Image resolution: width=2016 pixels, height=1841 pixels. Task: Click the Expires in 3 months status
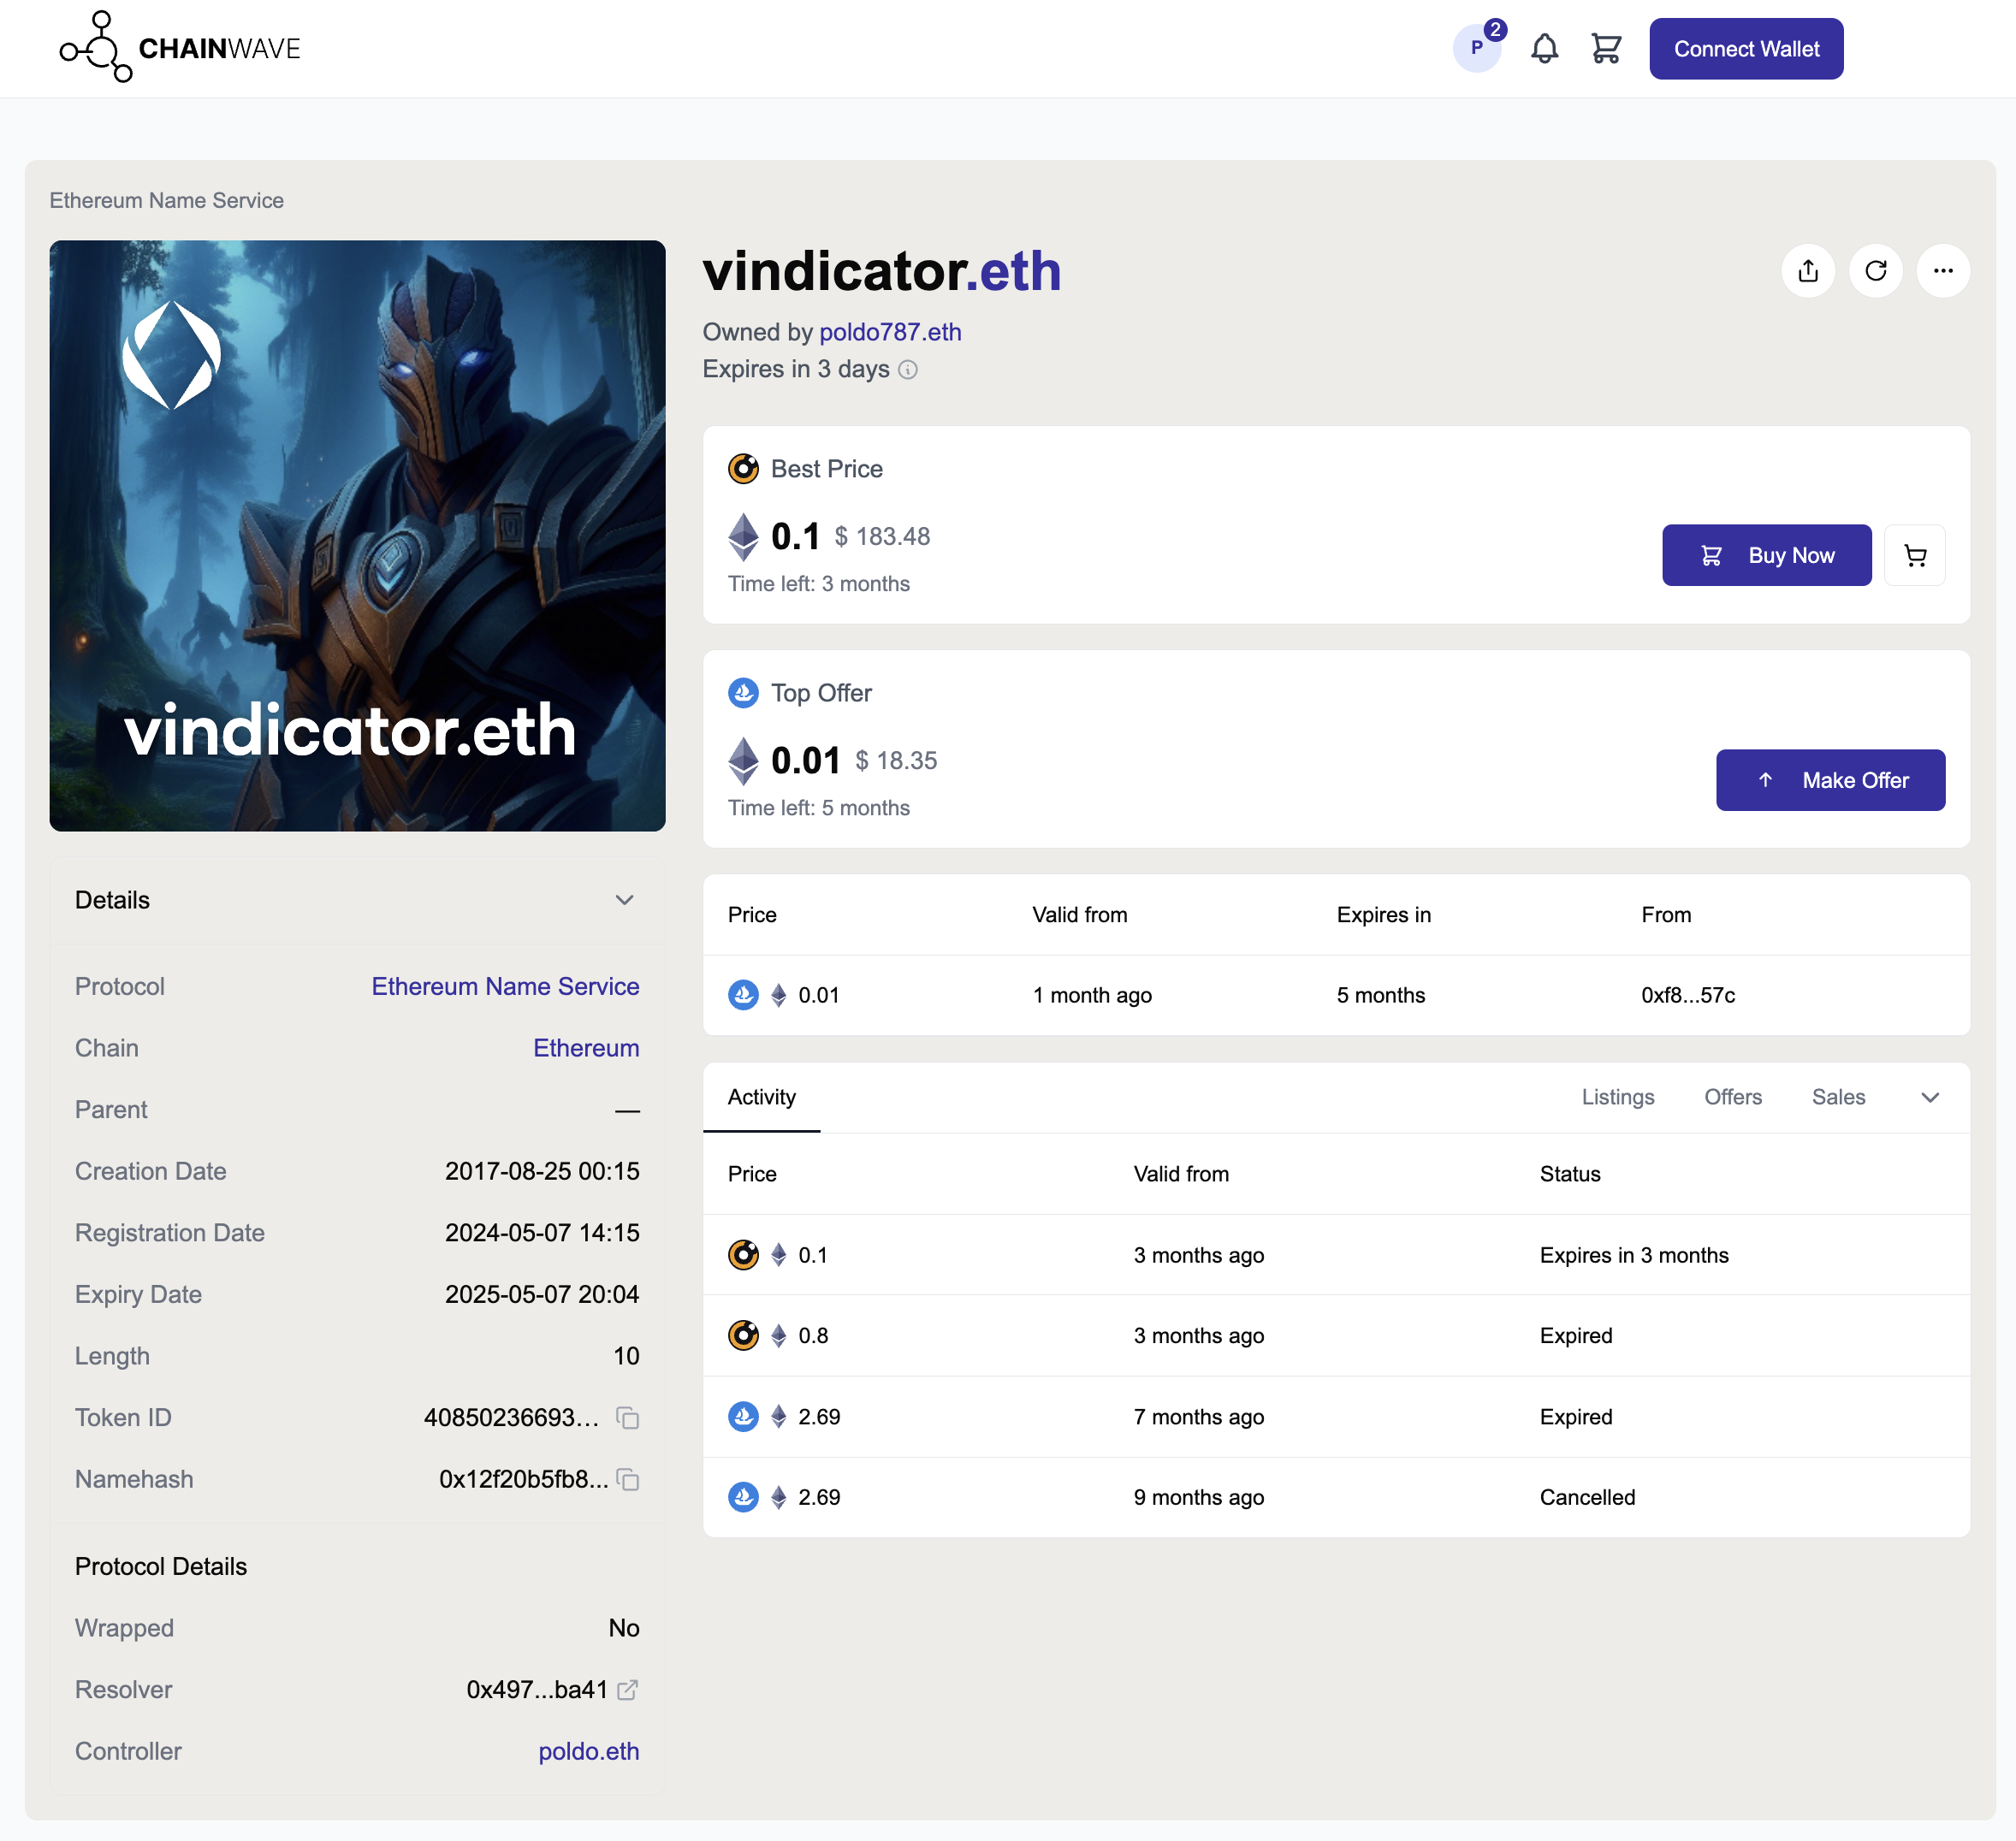coord(1634,1256)
